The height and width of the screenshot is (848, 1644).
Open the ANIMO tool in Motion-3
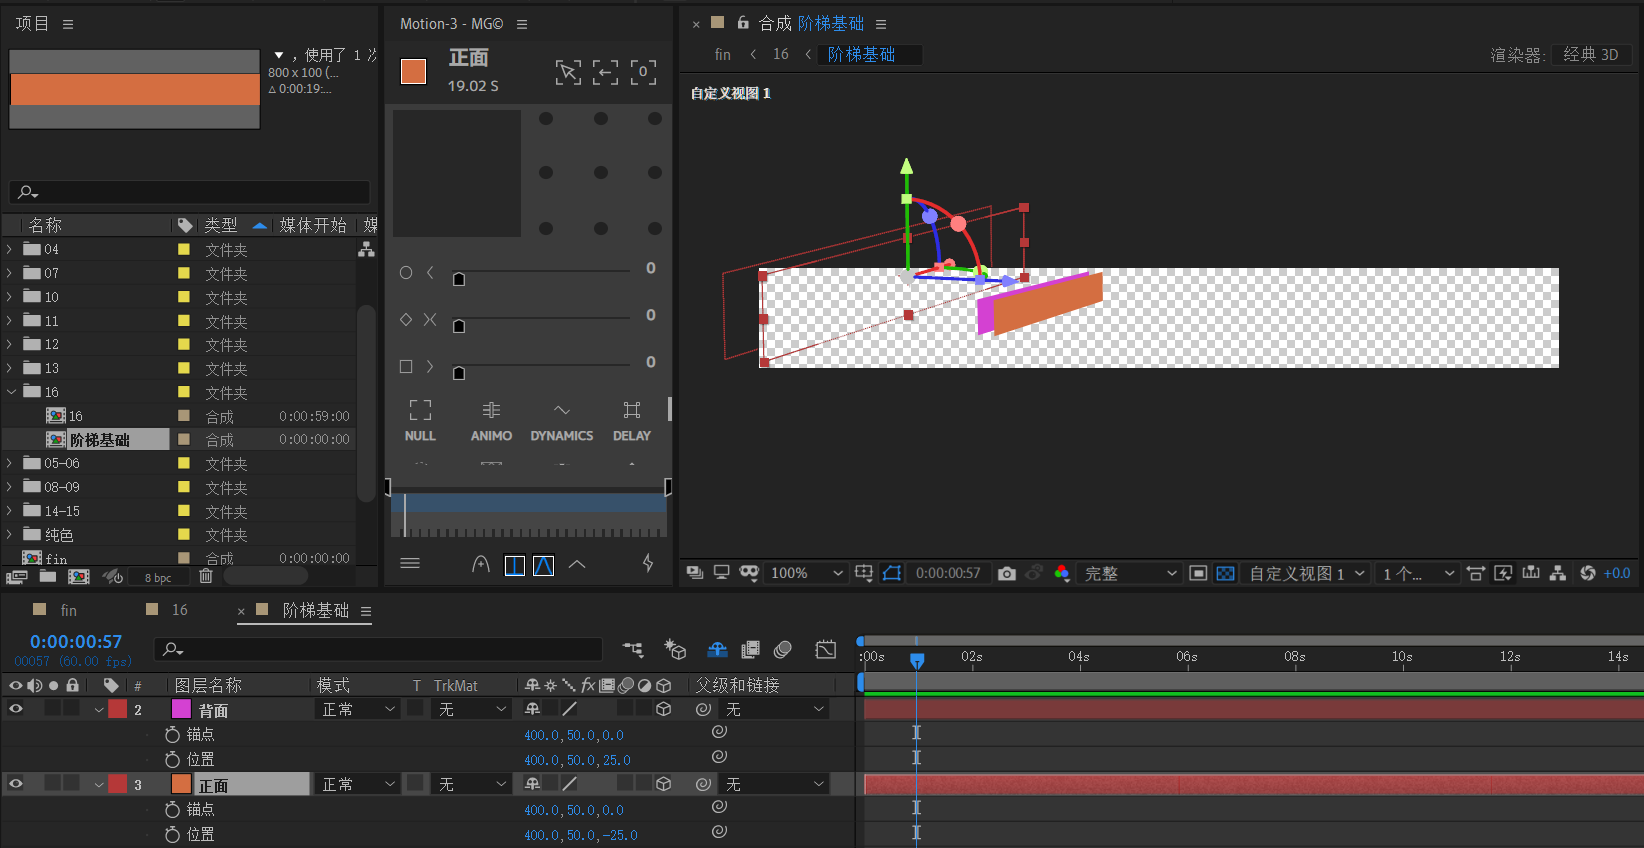491,420
